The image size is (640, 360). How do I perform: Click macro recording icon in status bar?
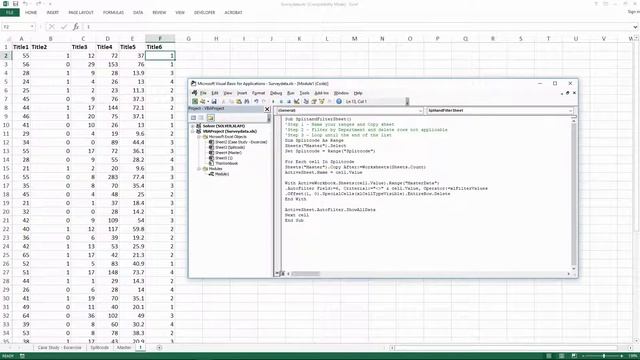[x=22, y=356]
